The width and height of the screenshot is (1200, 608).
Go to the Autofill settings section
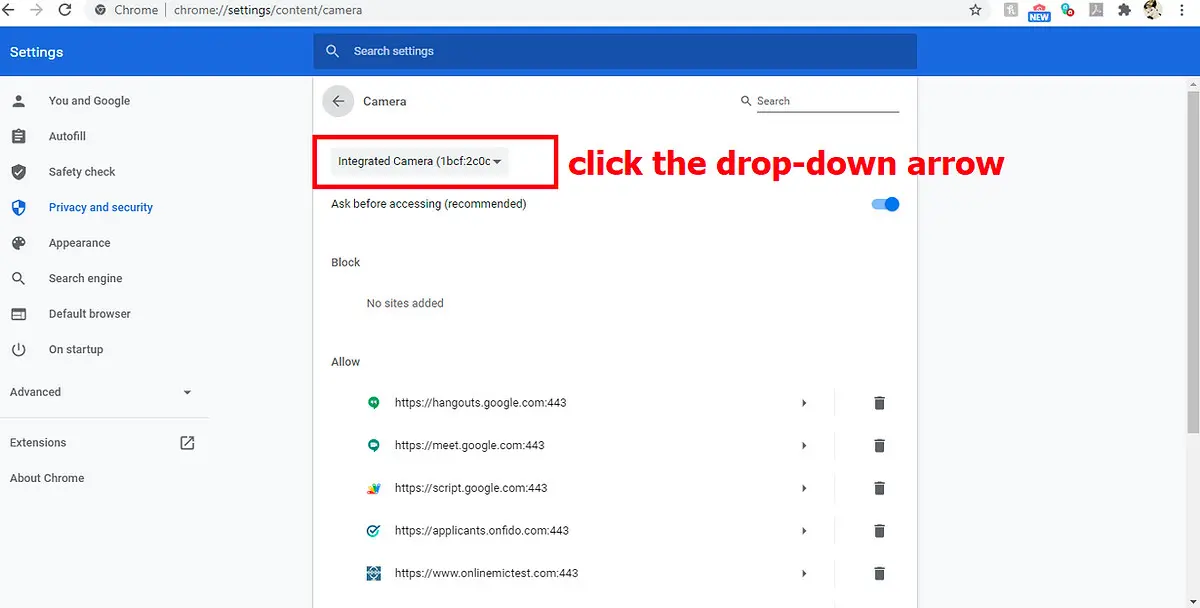(67, 136)
